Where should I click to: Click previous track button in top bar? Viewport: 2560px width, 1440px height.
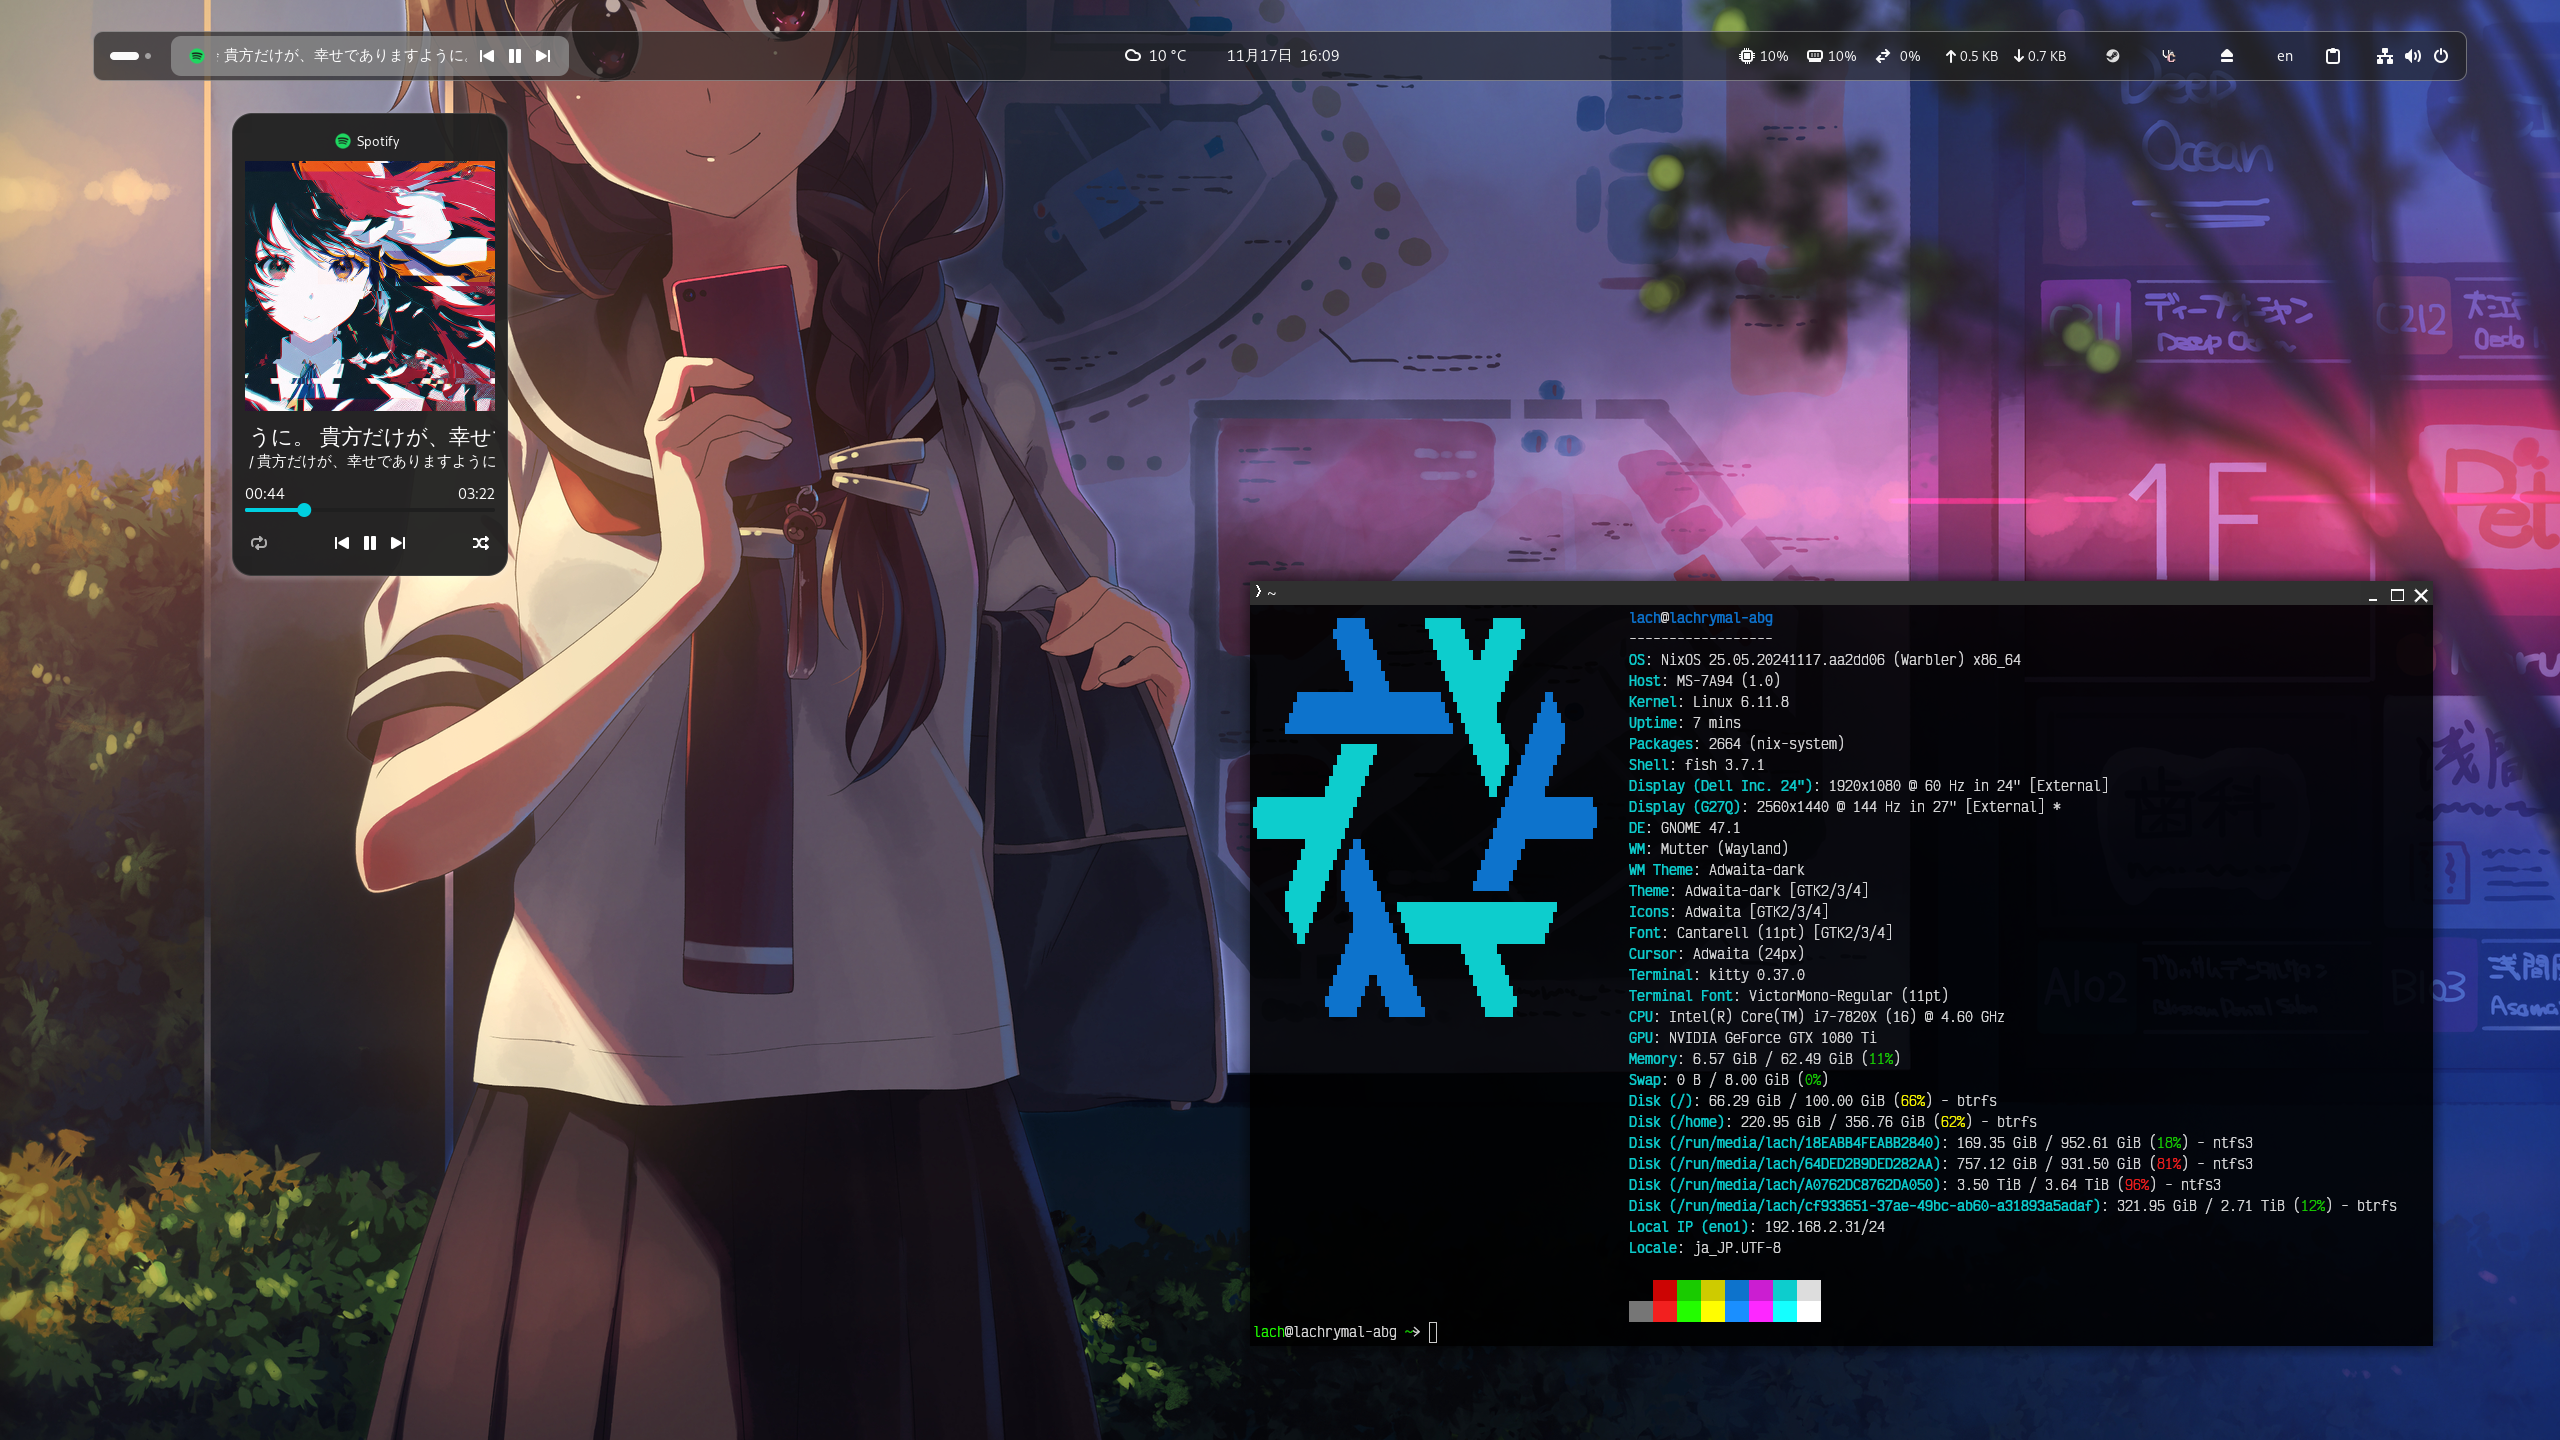(x=487, y=56)
